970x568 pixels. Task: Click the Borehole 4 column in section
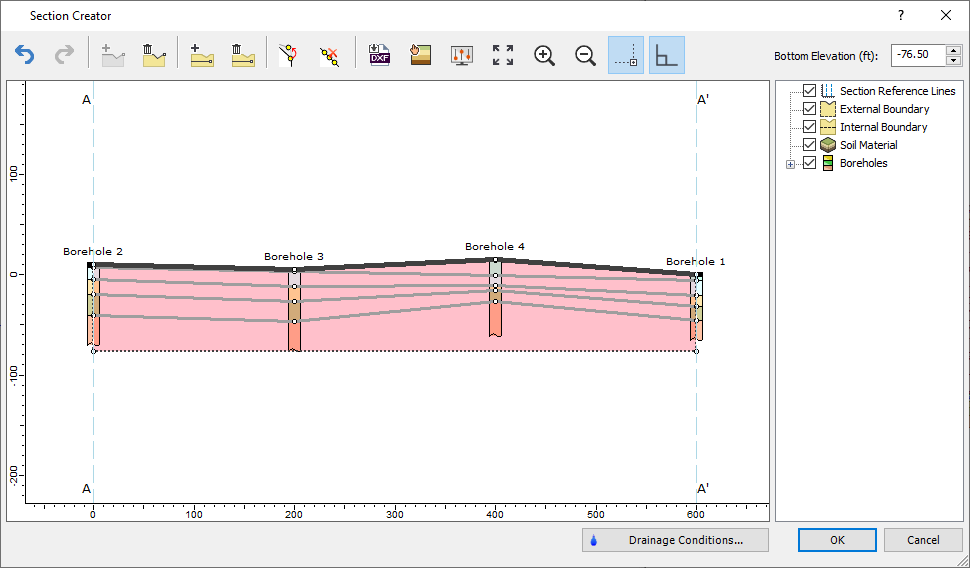point(496,298)
